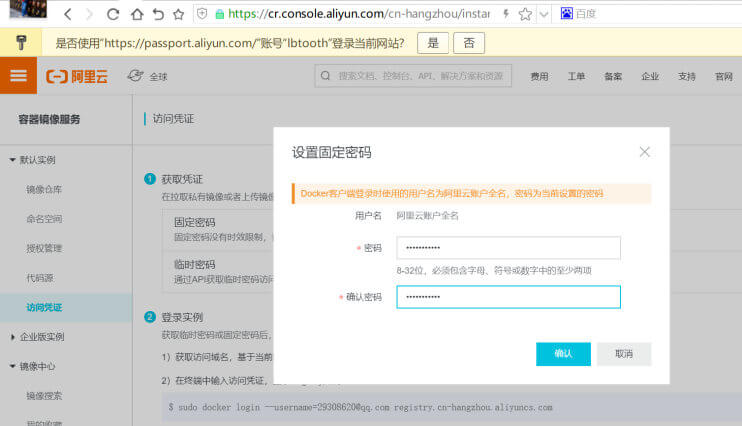Click the 阿里云账户全名 username value
Screen dimensions: 742x426
[427, 216]
